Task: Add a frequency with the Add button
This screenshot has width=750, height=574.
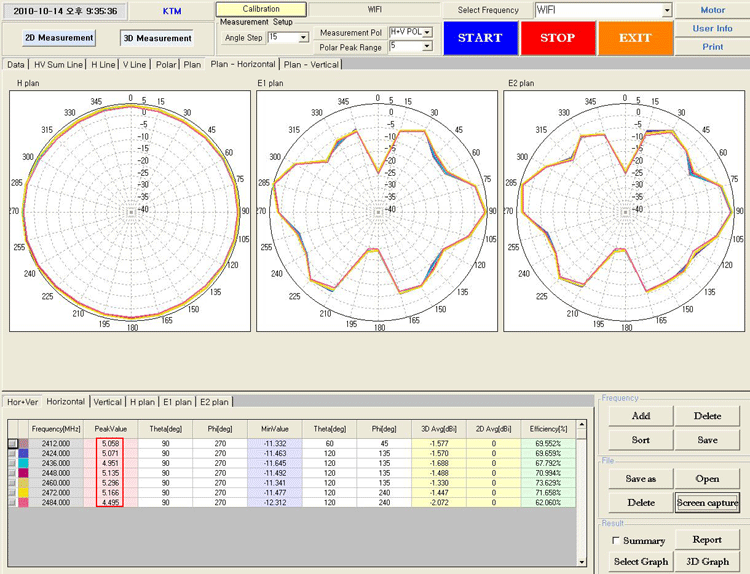Action: 641,416
